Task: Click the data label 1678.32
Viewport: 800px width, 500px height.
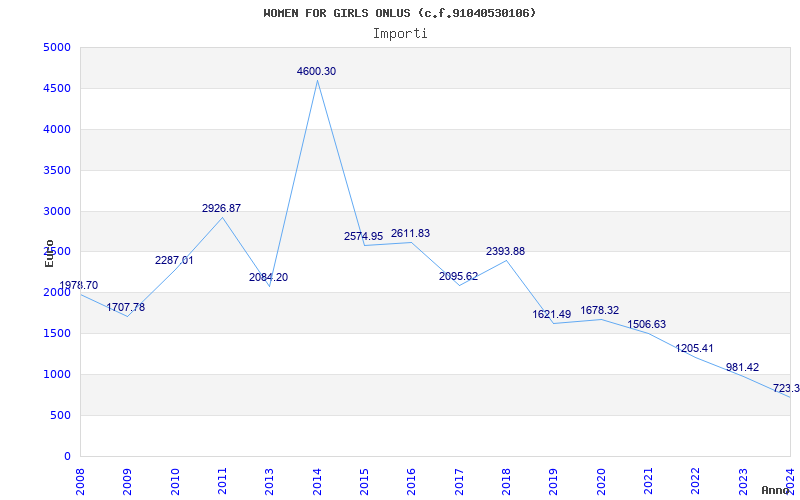Action: coord(599,310)
